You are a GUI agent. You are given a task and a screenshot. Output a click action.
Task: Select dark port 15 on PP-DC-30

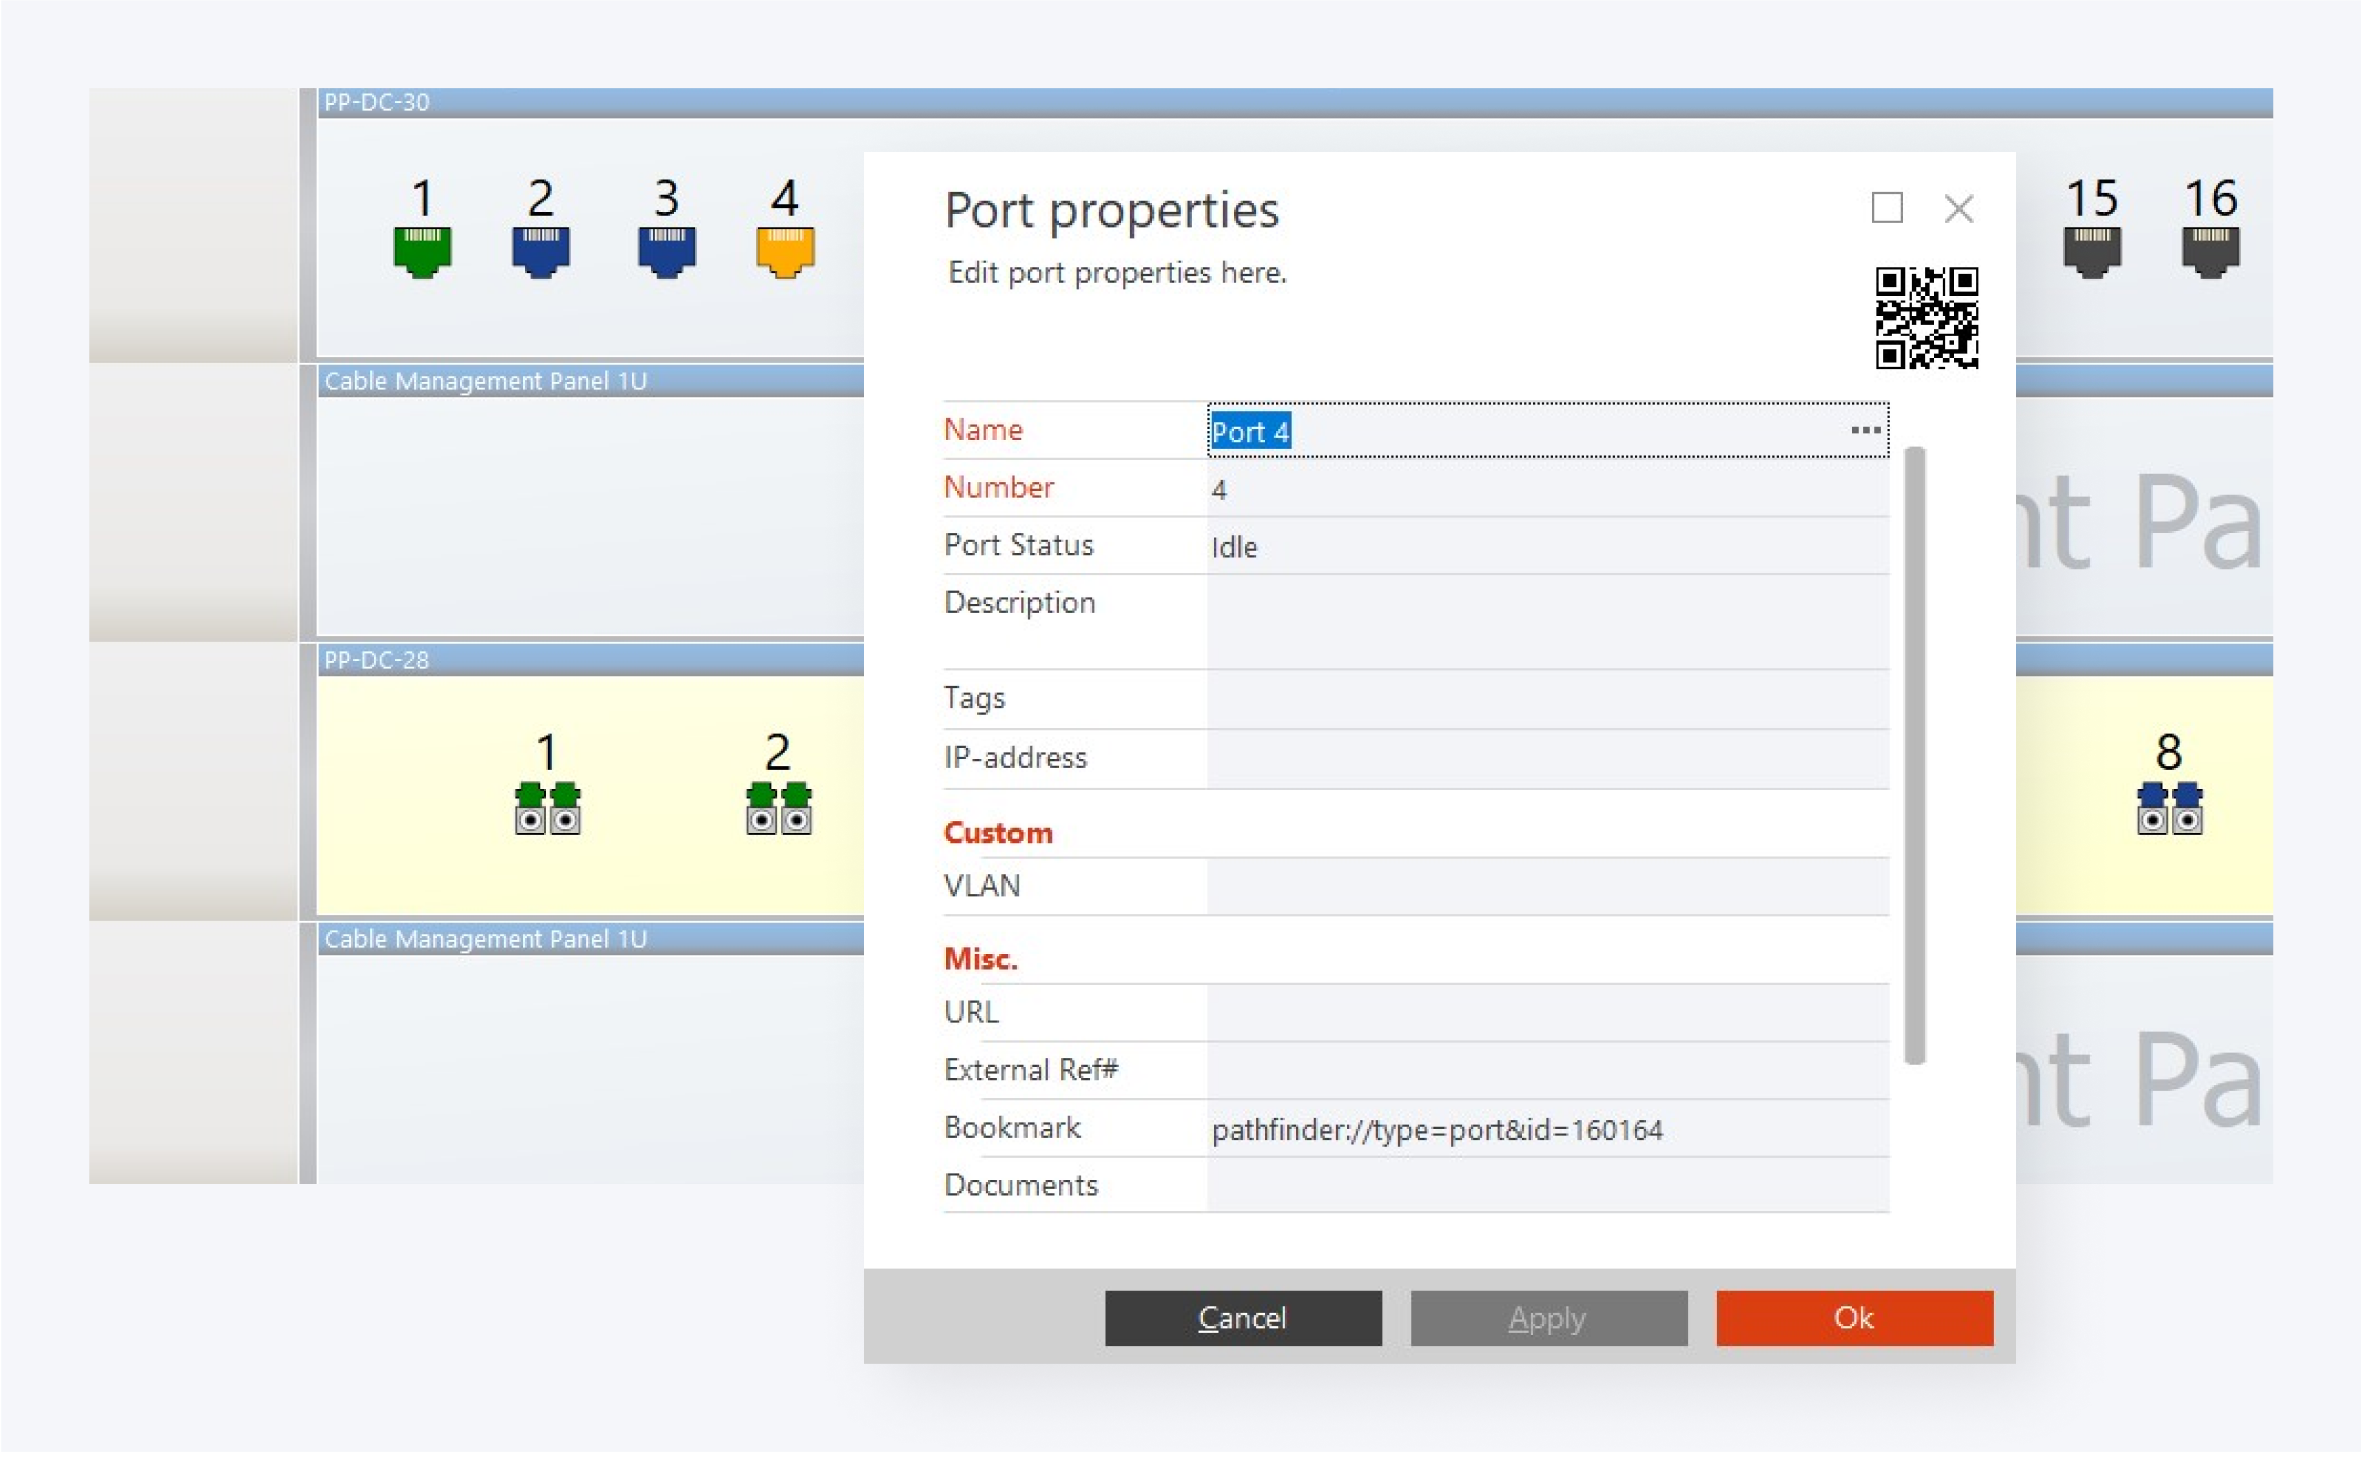tap(2092, 251)
